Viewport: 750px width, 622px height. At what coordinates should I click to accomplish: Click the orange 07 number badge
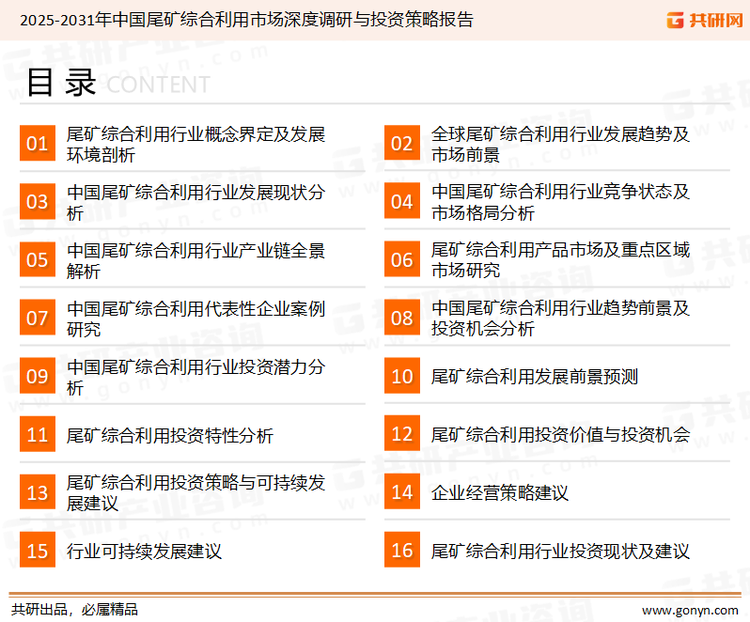(37, 317)
